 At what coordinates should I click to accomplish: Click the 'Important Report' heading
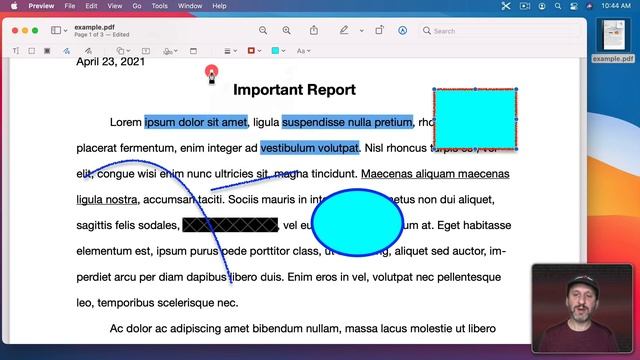tap(294, 90)
